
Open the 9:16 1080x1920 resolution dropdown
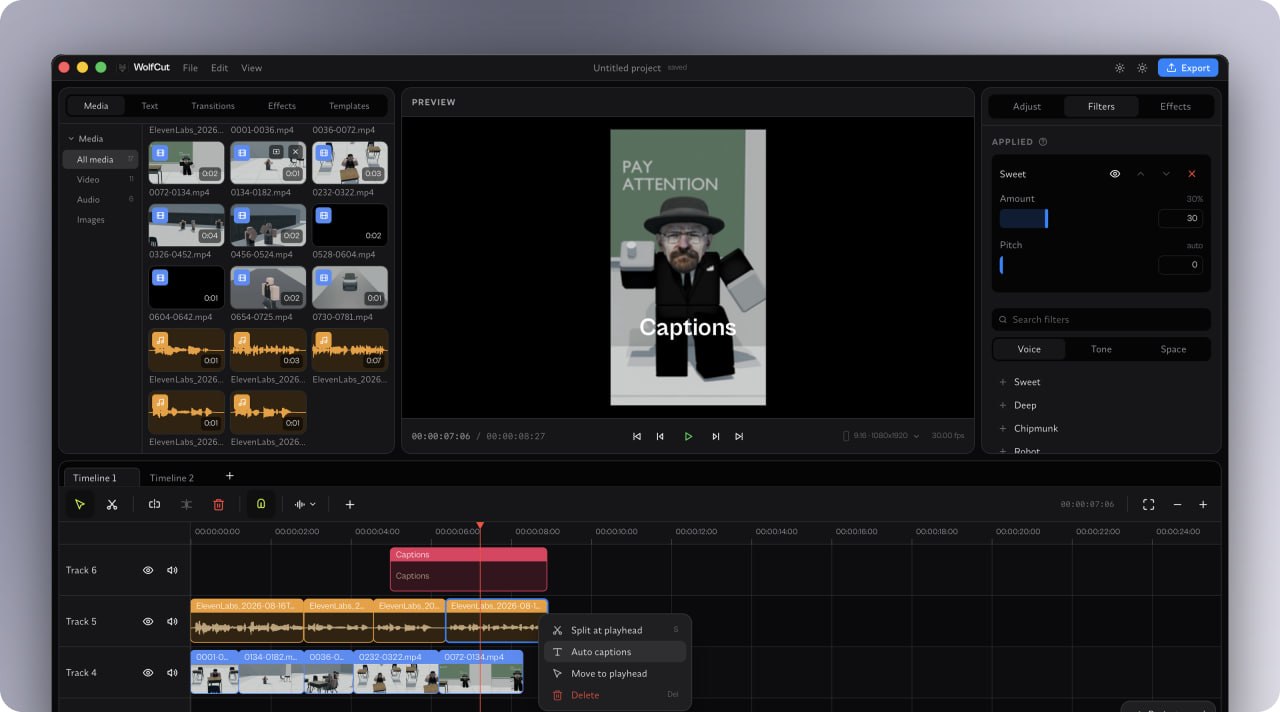click(x=882, y=436)
